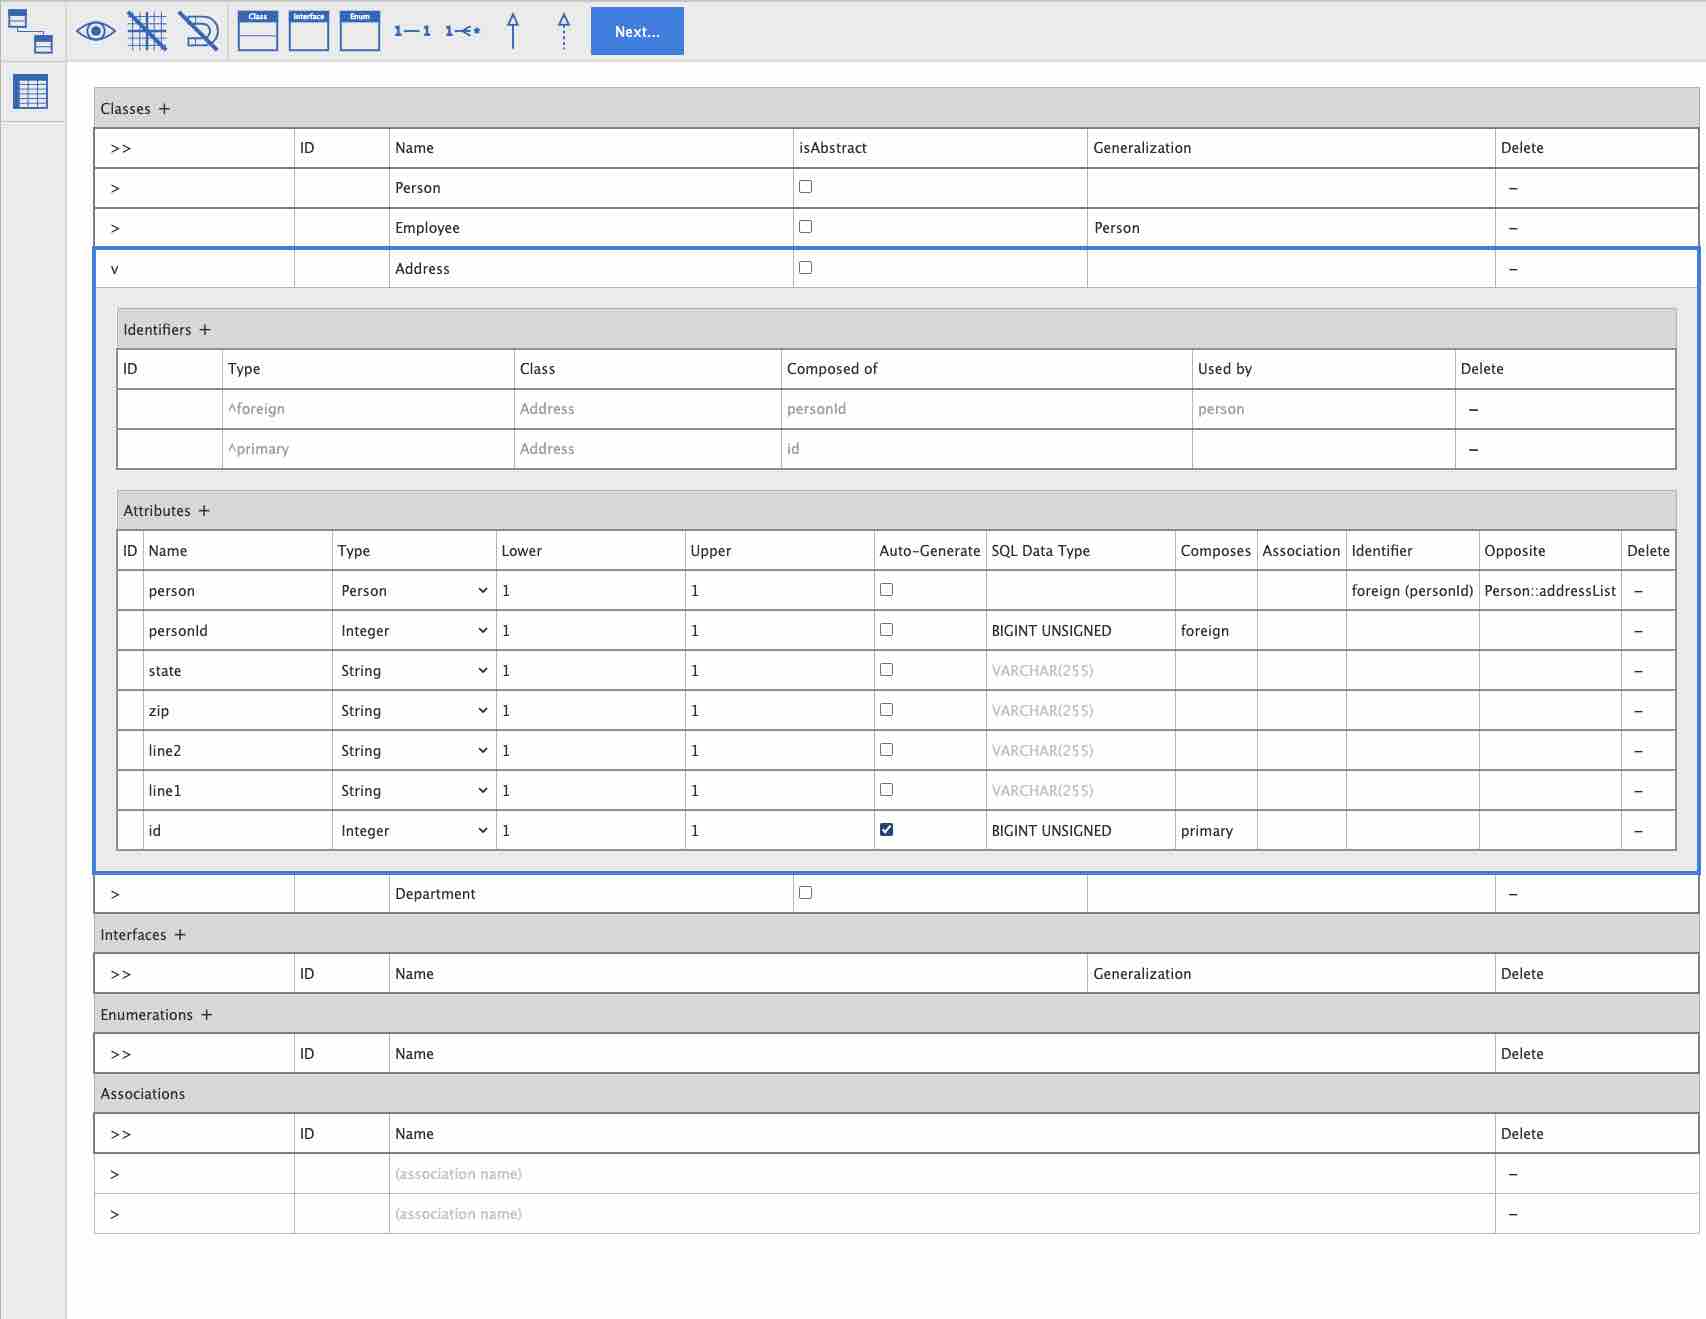This screenshot has height=1319, width=1706.
Task: Click the Next... button
Action: click(x=637, y=31)
